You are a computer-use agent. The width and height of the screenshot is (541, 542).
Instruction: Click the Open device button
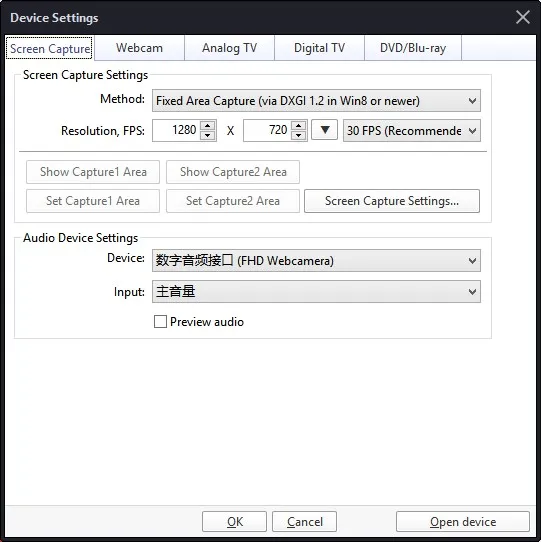pos(463,522)
